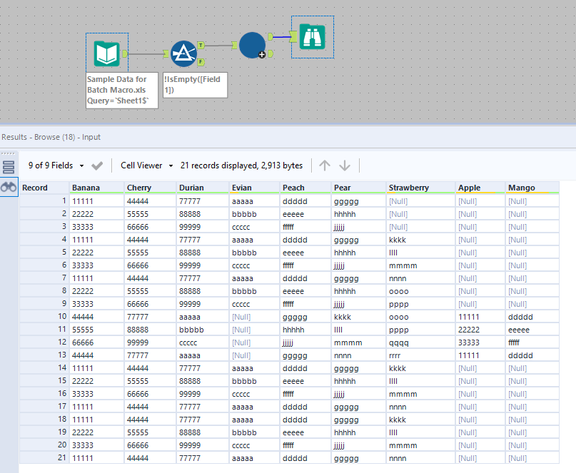Click the Banana cell in record 1

(x=97, y=201)
